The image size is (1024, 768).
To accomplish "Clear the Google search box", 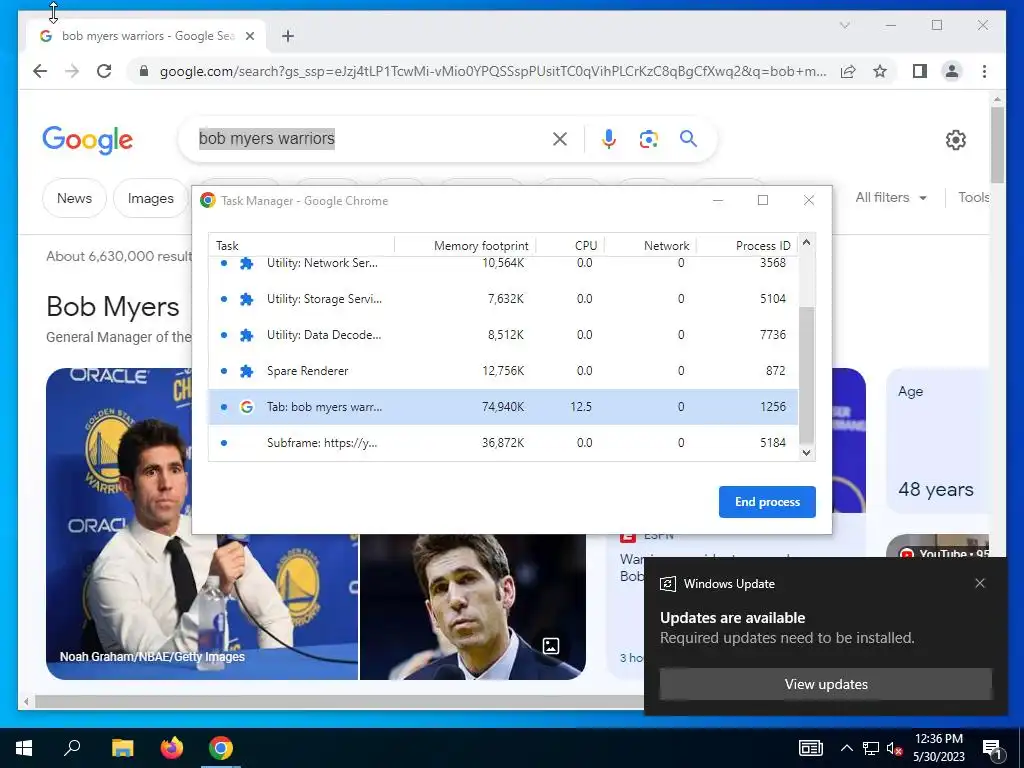I will pos(560,138).
